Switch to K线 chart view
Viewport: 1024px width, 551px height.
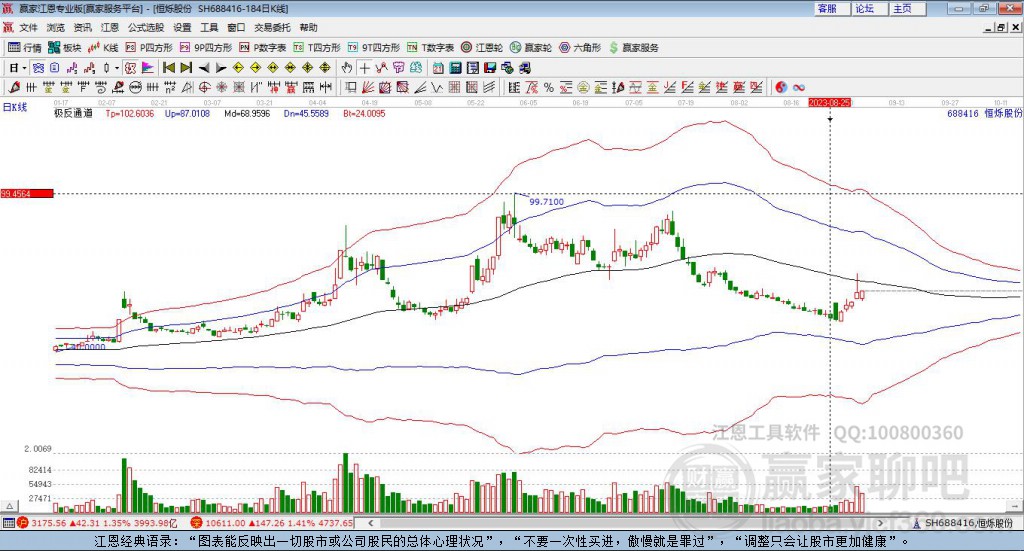(x=103, y=48)
